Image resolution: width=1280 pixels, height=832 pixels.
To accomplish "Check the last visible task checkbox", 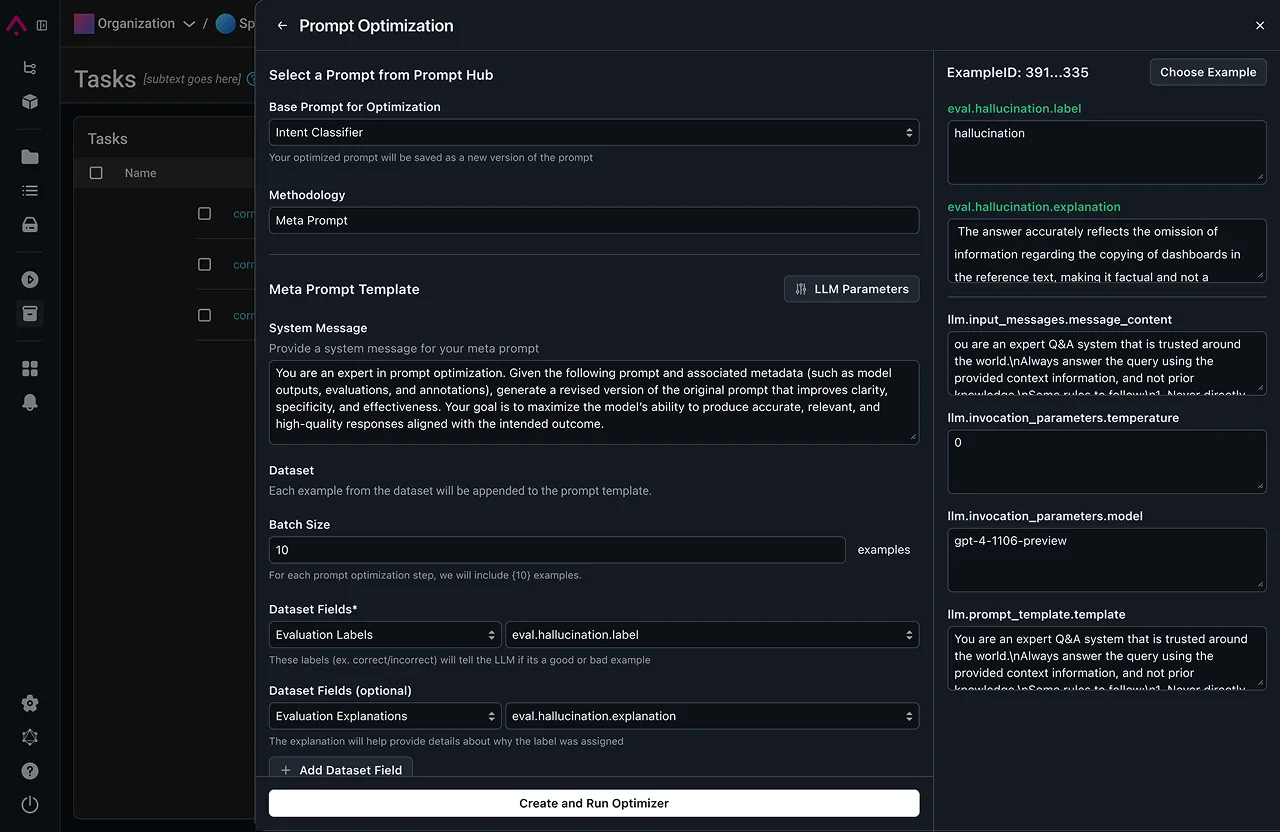I will point(204,315).
